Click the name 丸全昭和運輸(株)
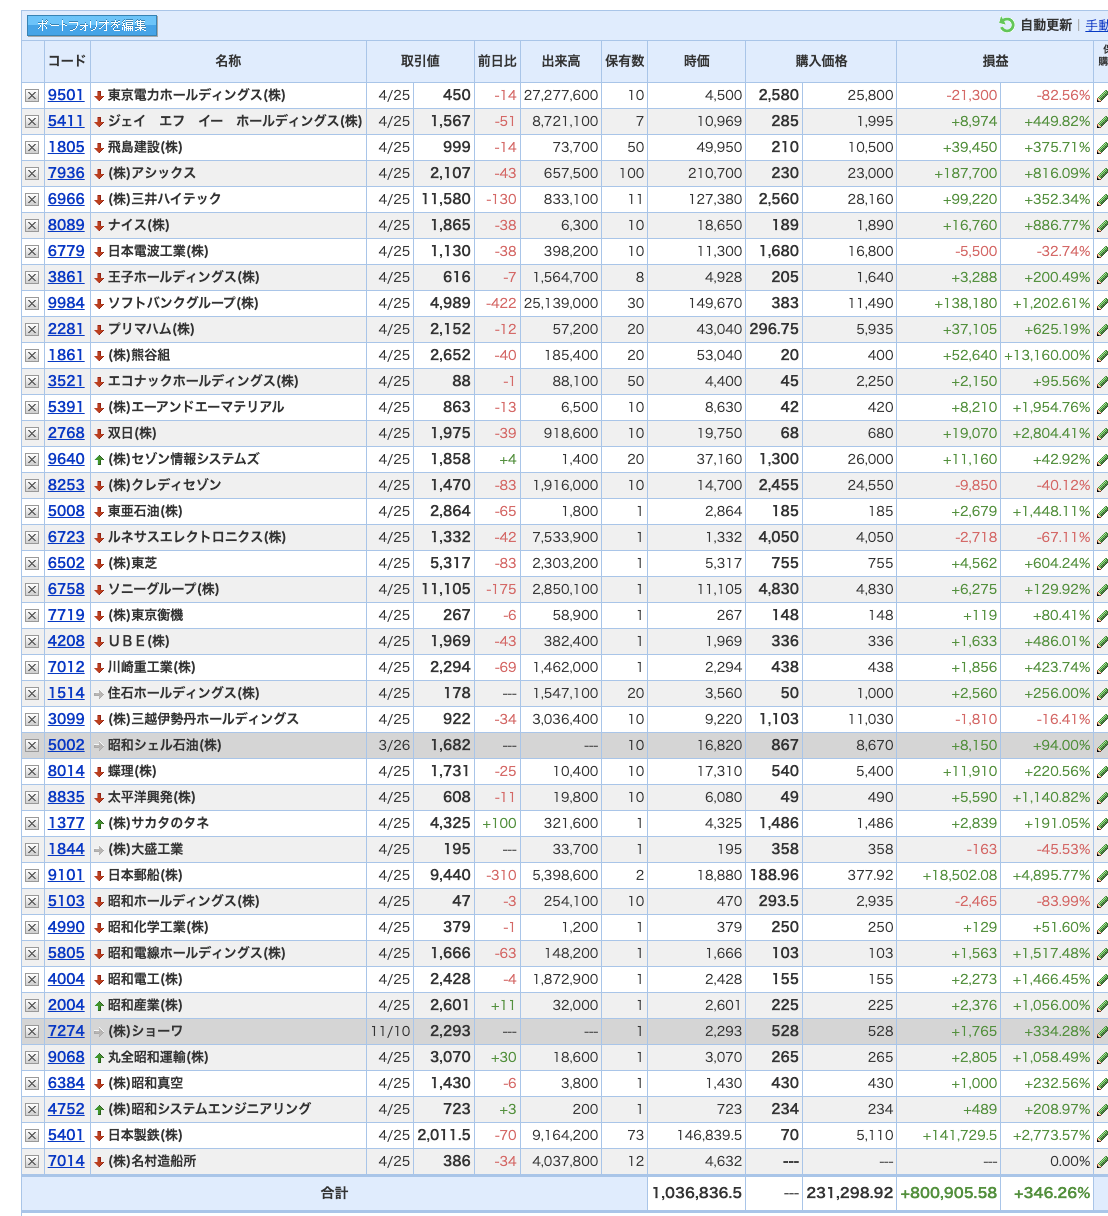1108x1216 pixels. pos(158,1057)
